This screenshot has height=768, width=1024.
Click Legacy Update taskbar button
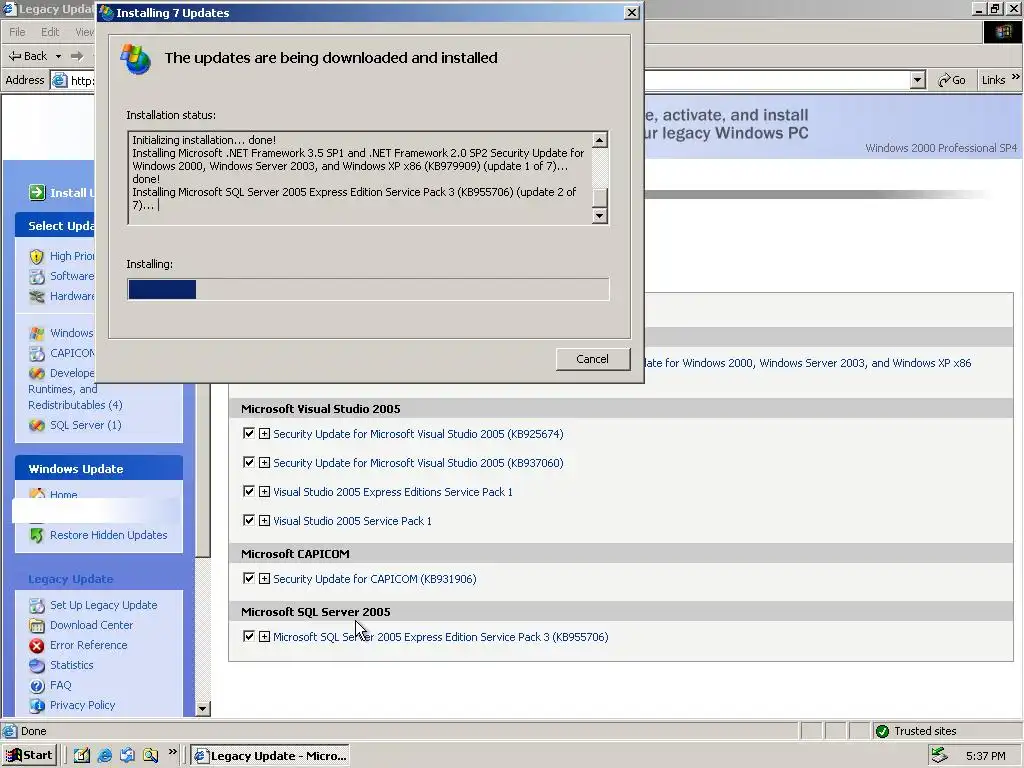[x=270, y=756]
